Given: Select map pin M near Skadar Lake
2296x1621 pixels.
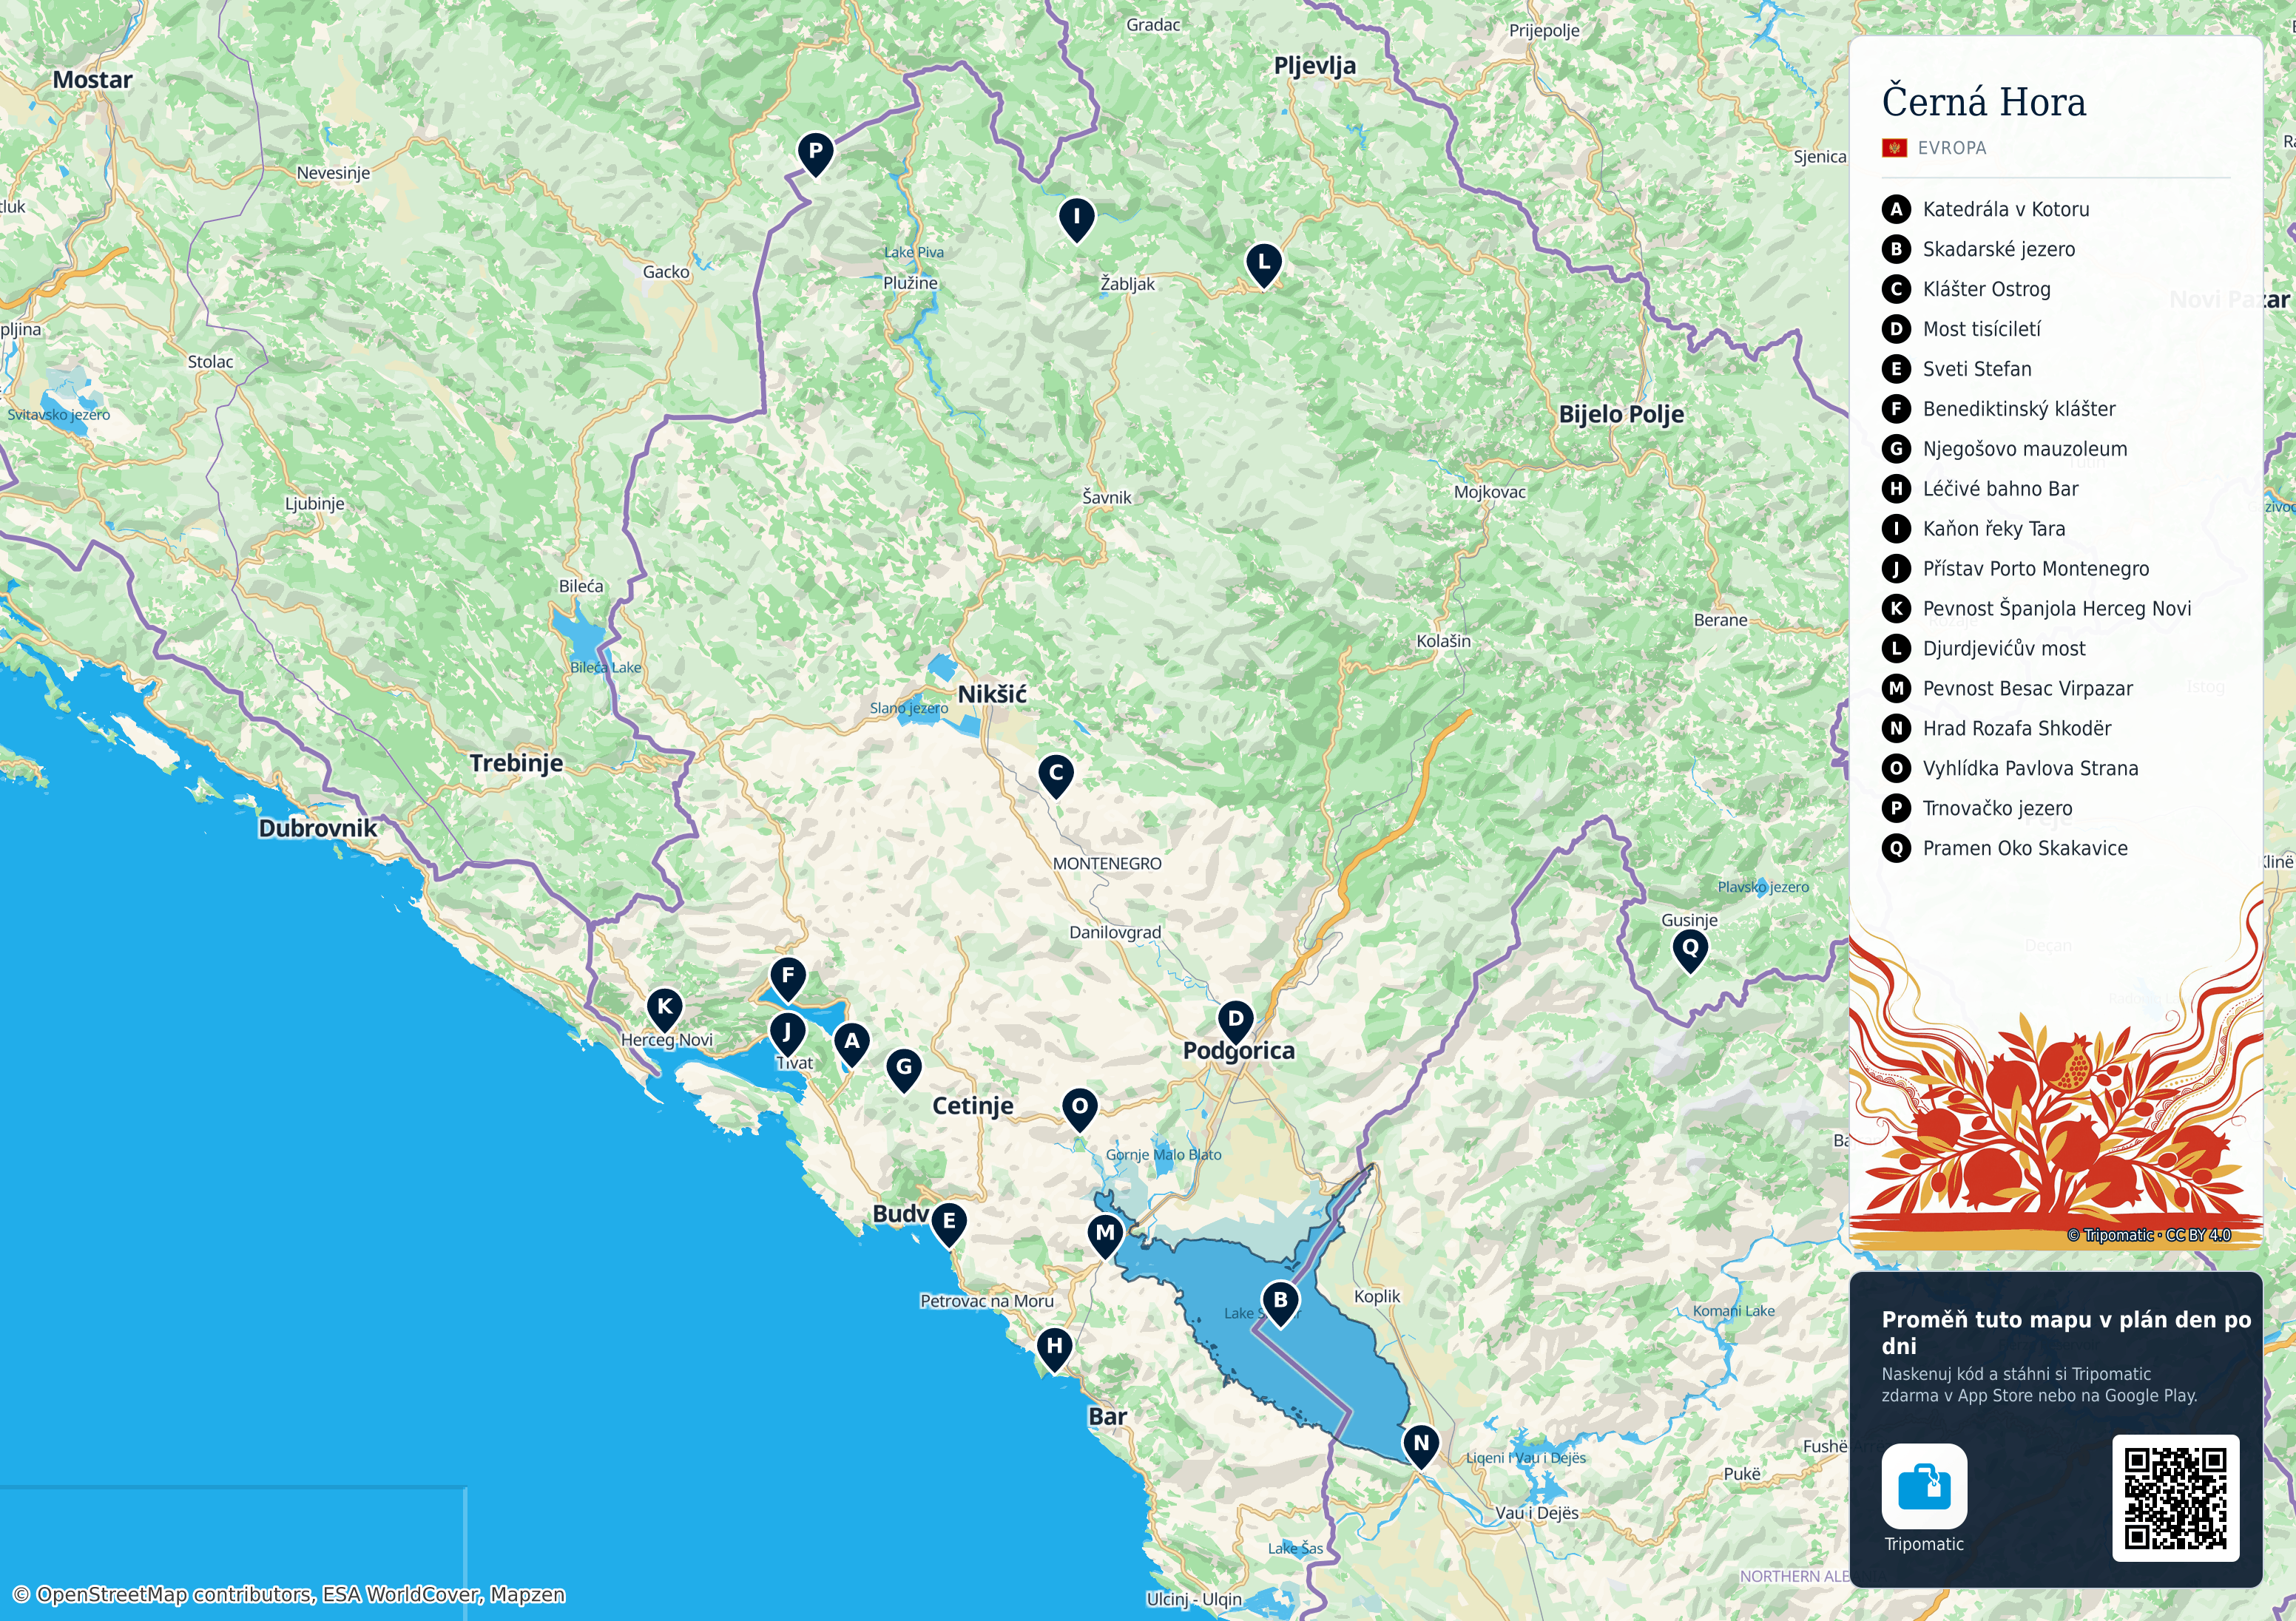Looking at the screenshot, I should [x=1105, y=1235].
